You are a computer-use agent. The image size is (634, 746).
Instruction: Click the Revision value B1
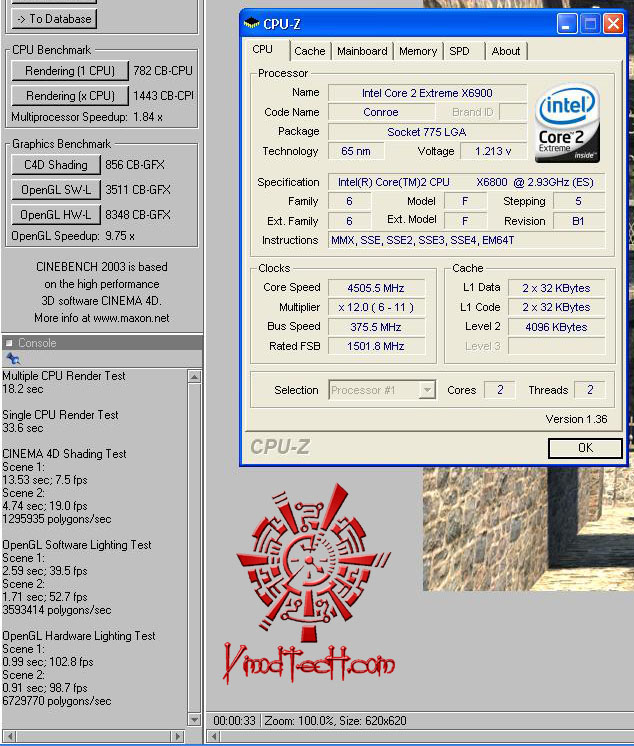coord(578,221)
